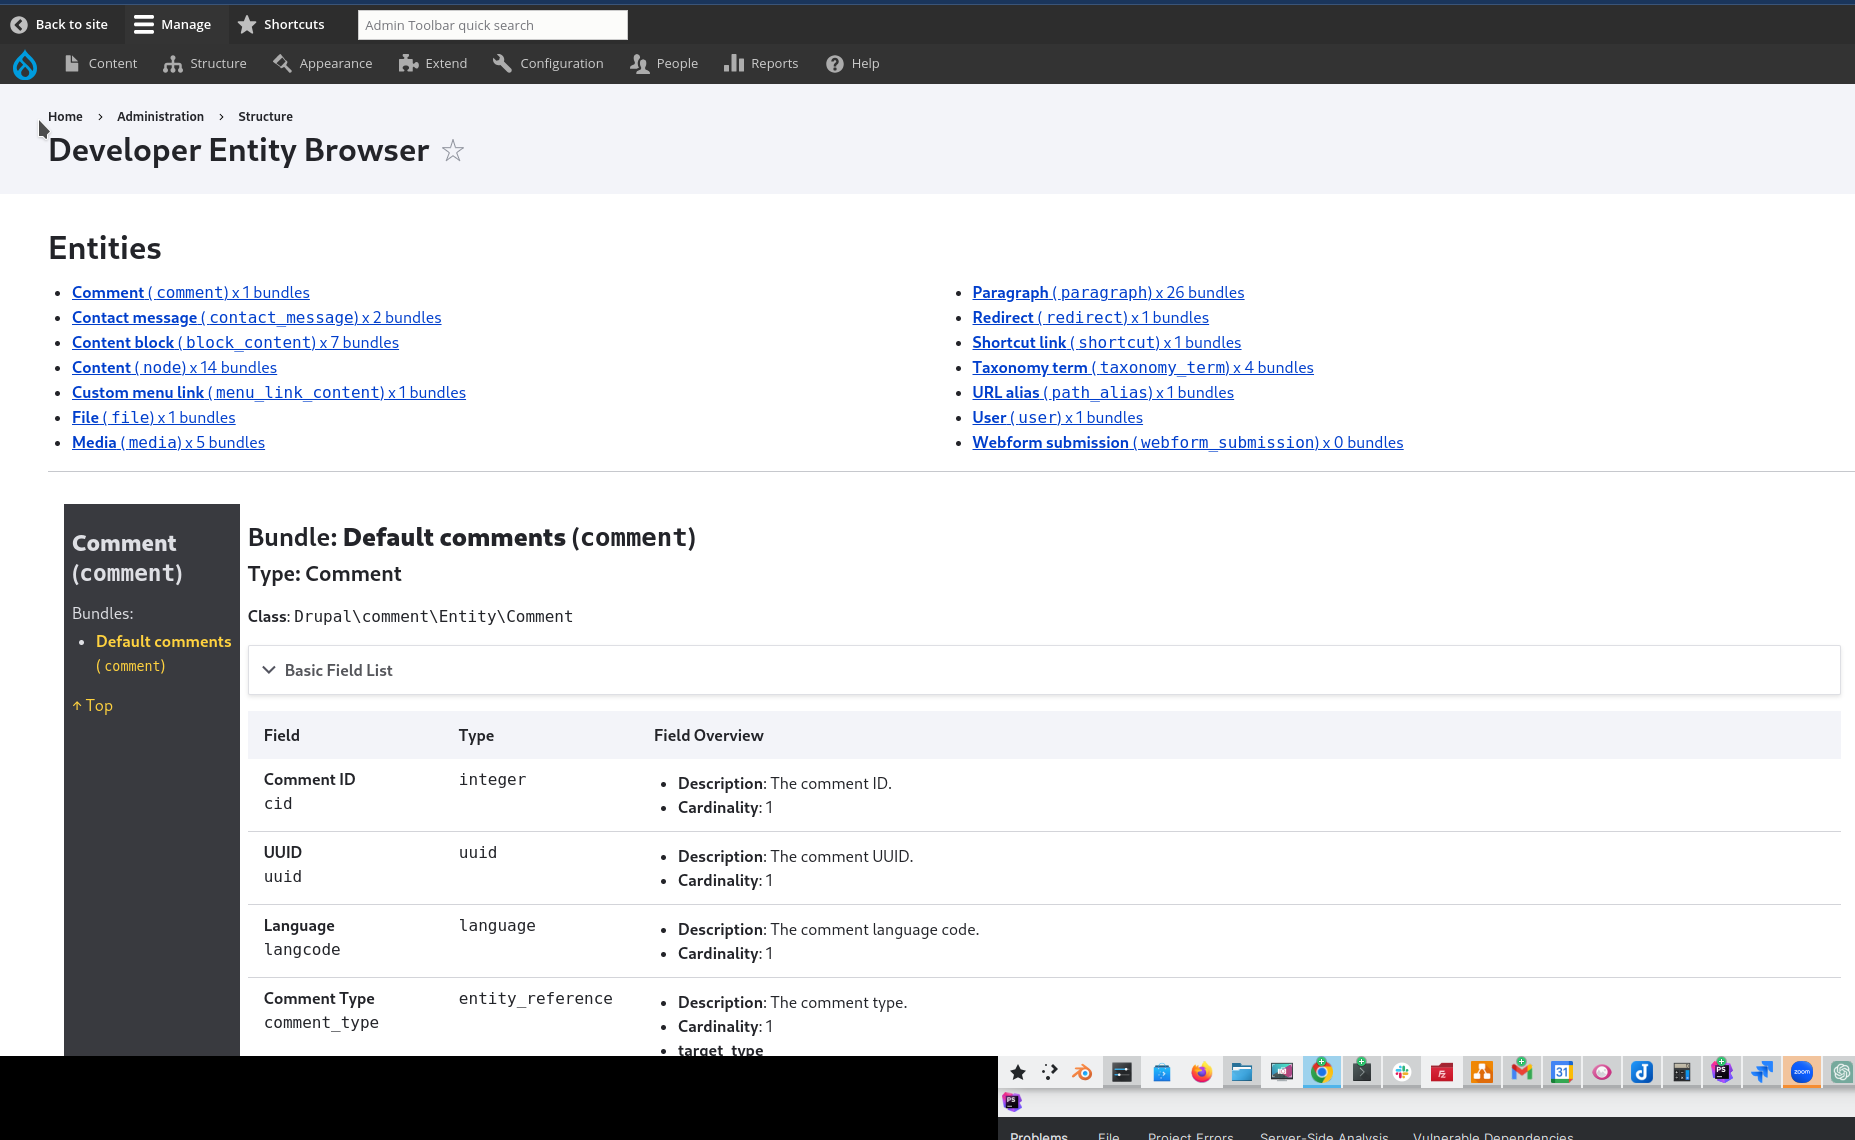This screenshot has height=1140, width=1855.
Task: Select Default comments bundle in sidebar
Action: pyautogui.click(x=163, y=641)
